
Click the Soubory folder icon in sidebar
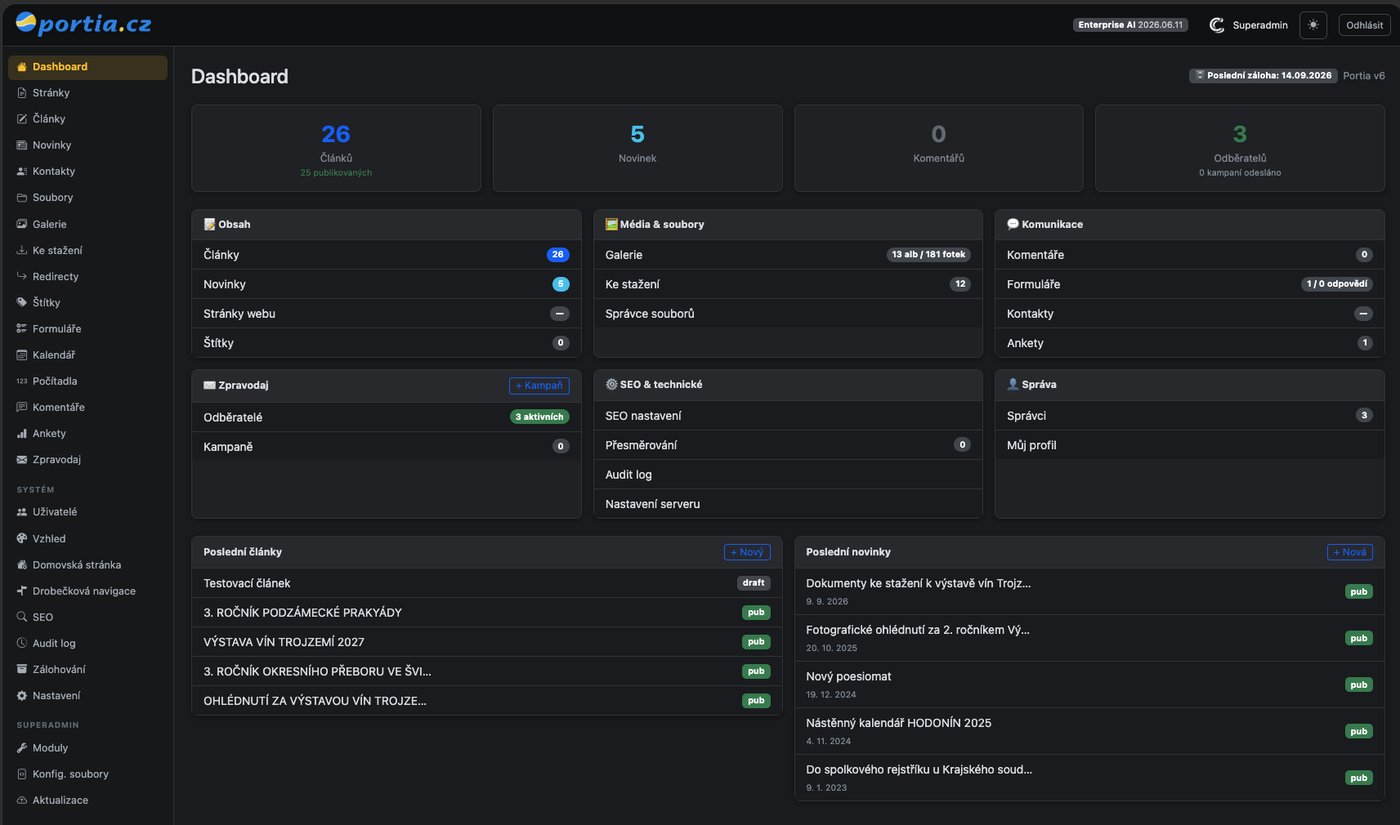point(22,198)
